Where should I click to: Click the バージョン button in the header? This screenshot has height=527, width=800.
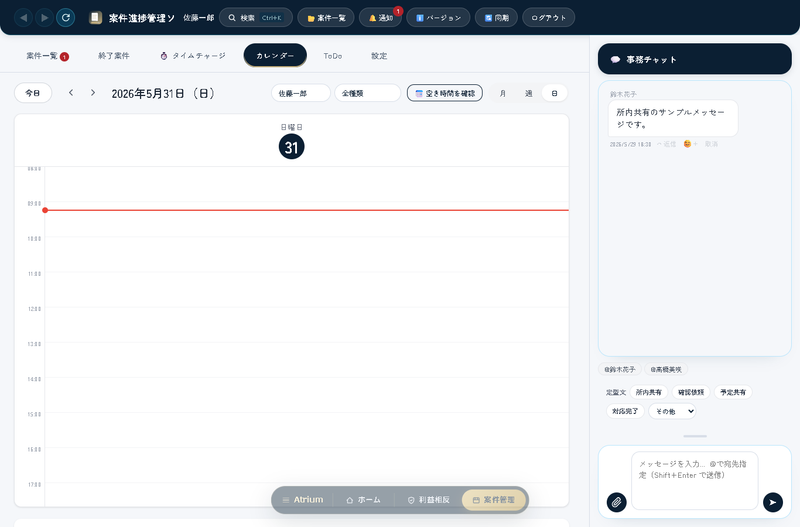[438, 18]
